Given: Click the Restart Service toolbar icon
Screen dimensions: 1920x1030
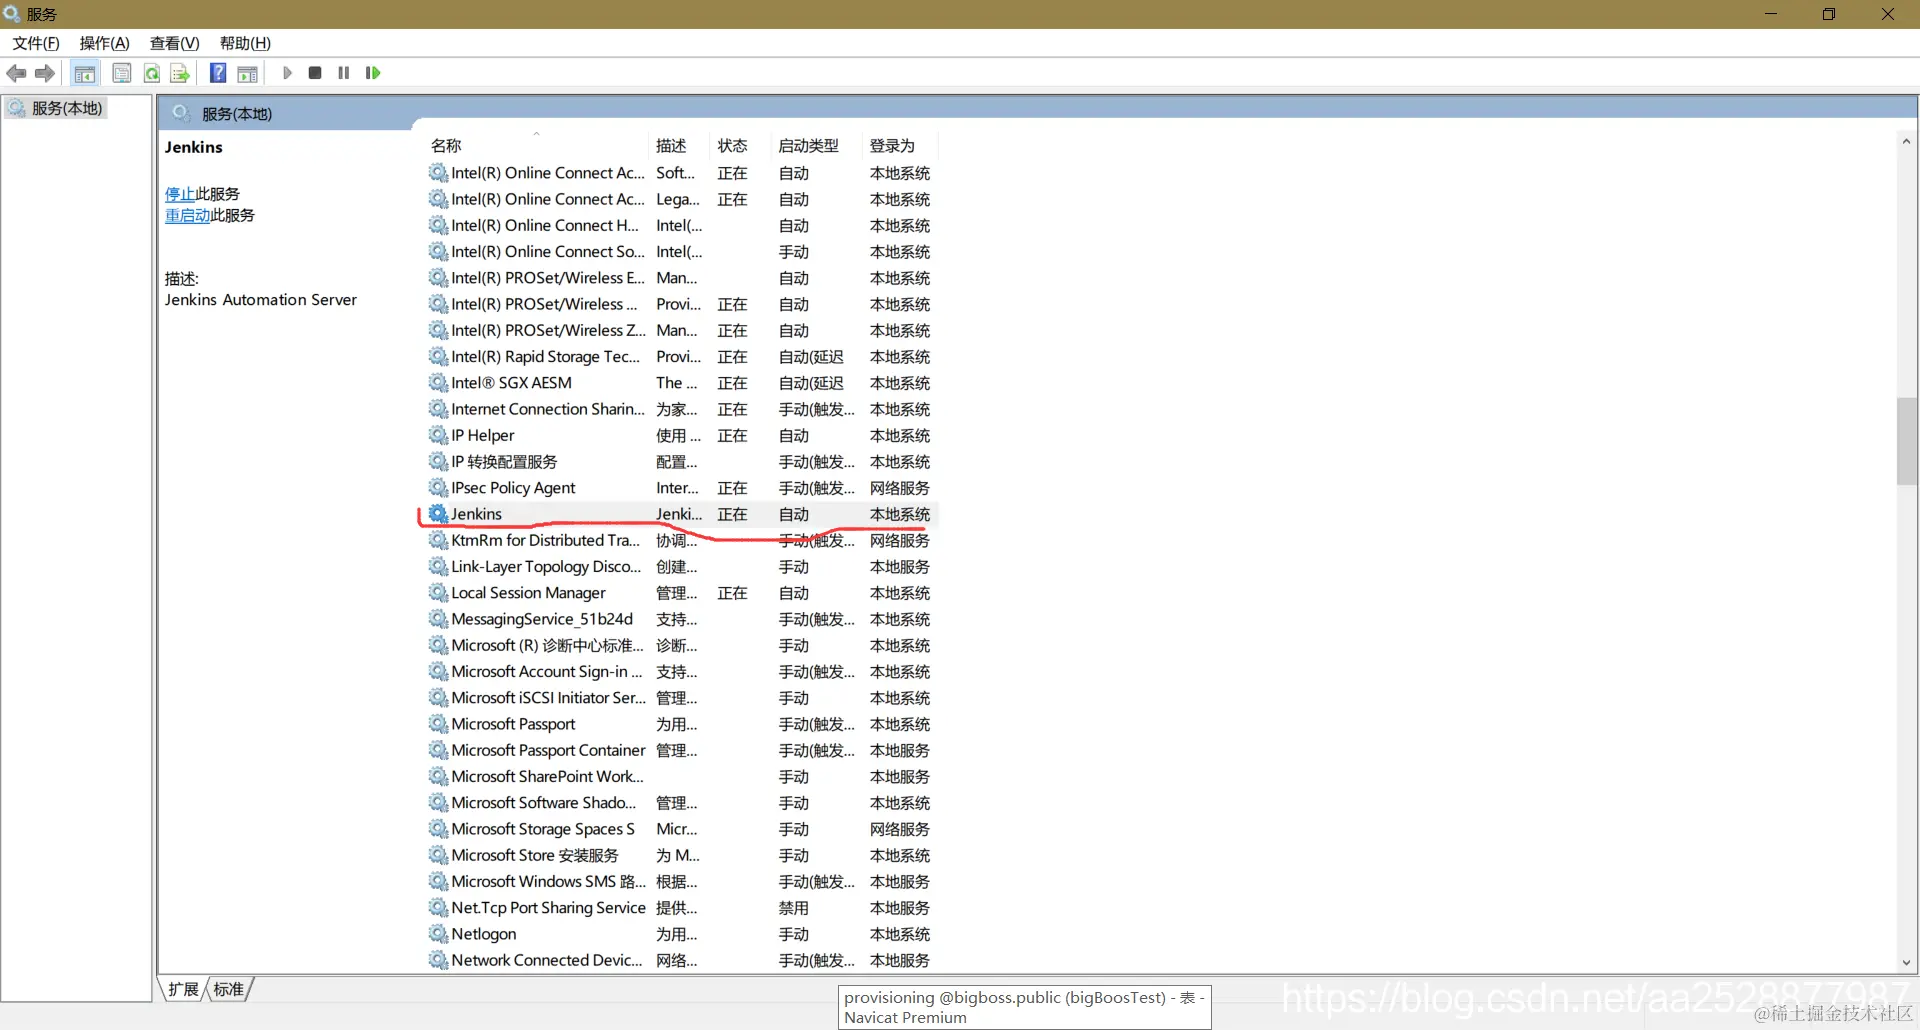Looking at the screenshot, I should 373,73.
